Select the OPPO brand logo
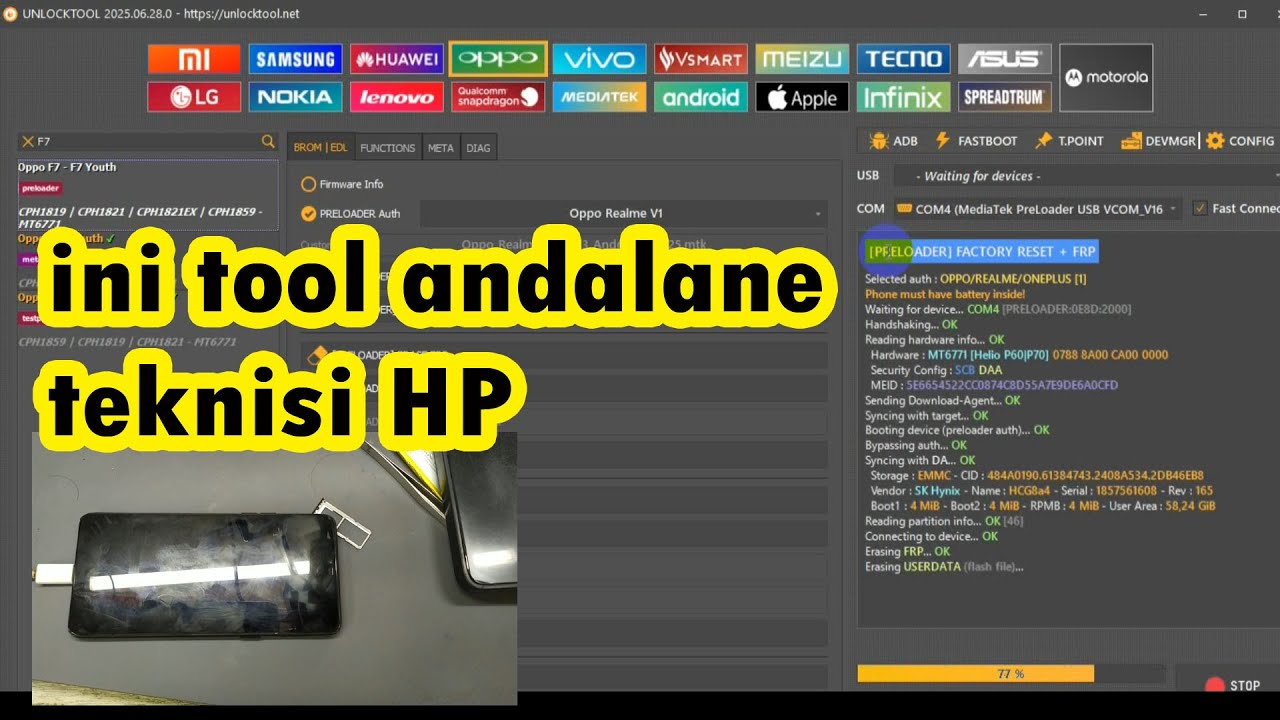Screen dimensions: 1280x720 (x=498, y=59)
